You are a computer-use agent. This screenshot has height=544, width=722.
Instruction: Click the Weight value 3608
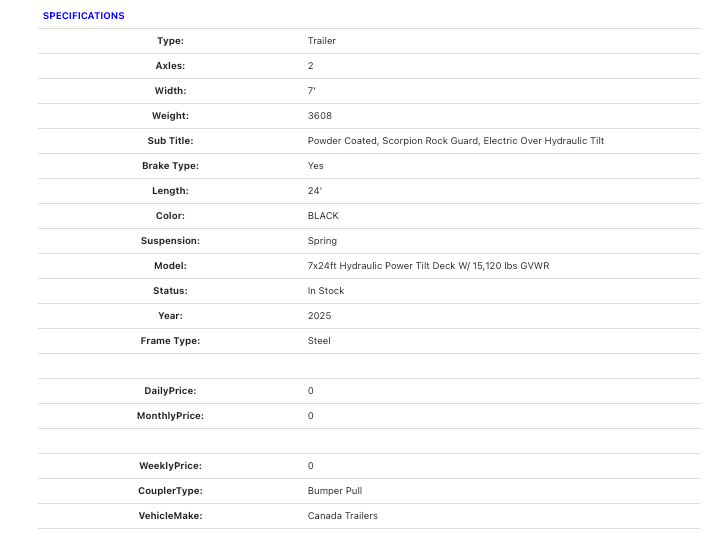coord(320,116)
